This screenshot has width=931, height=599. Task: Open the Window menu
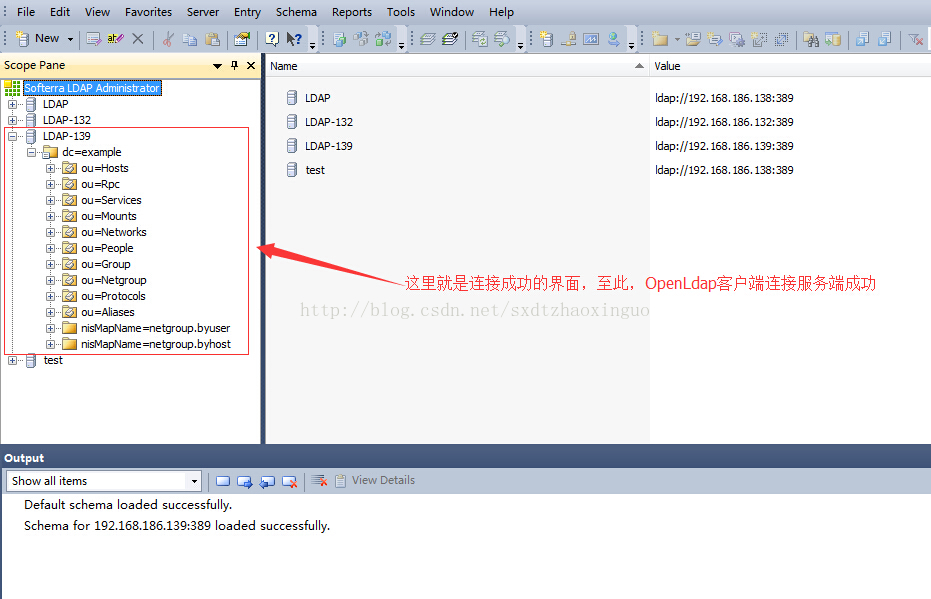click(x=452, y=12)
